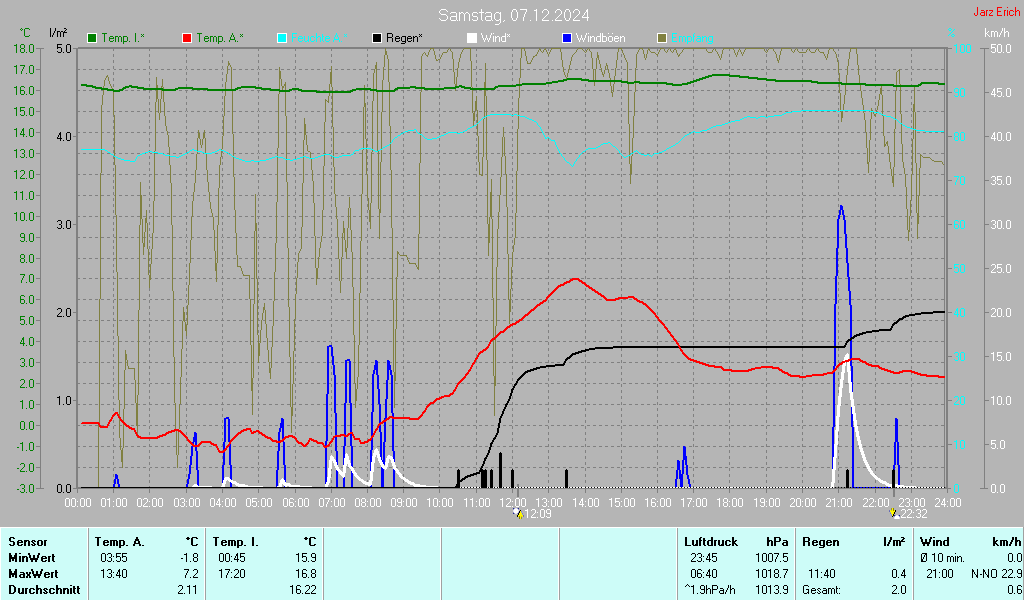Click the black Regen legend square
1024x600 pixels.
pos(377,39)
